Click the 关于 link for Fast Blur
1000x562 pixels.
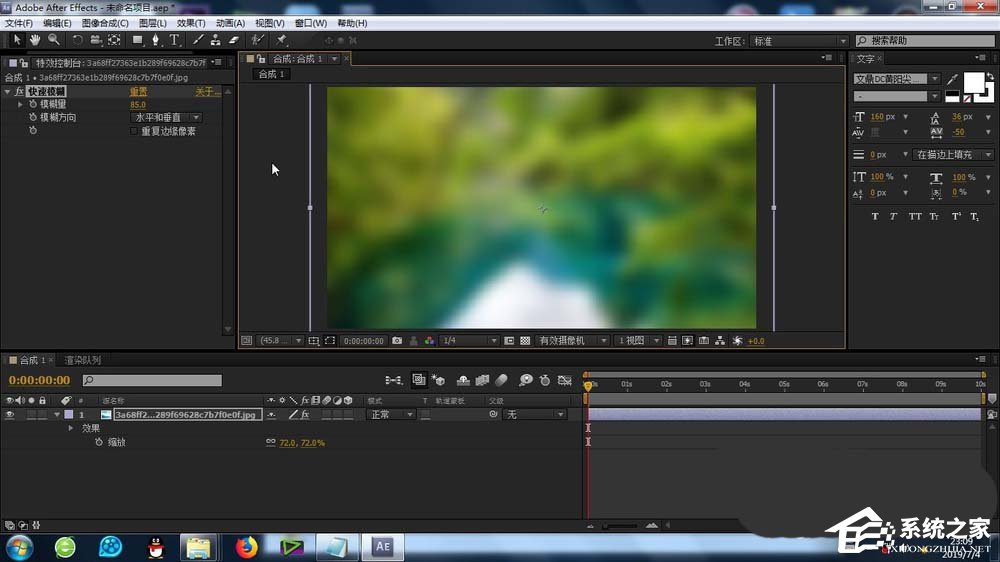point(206,91)
